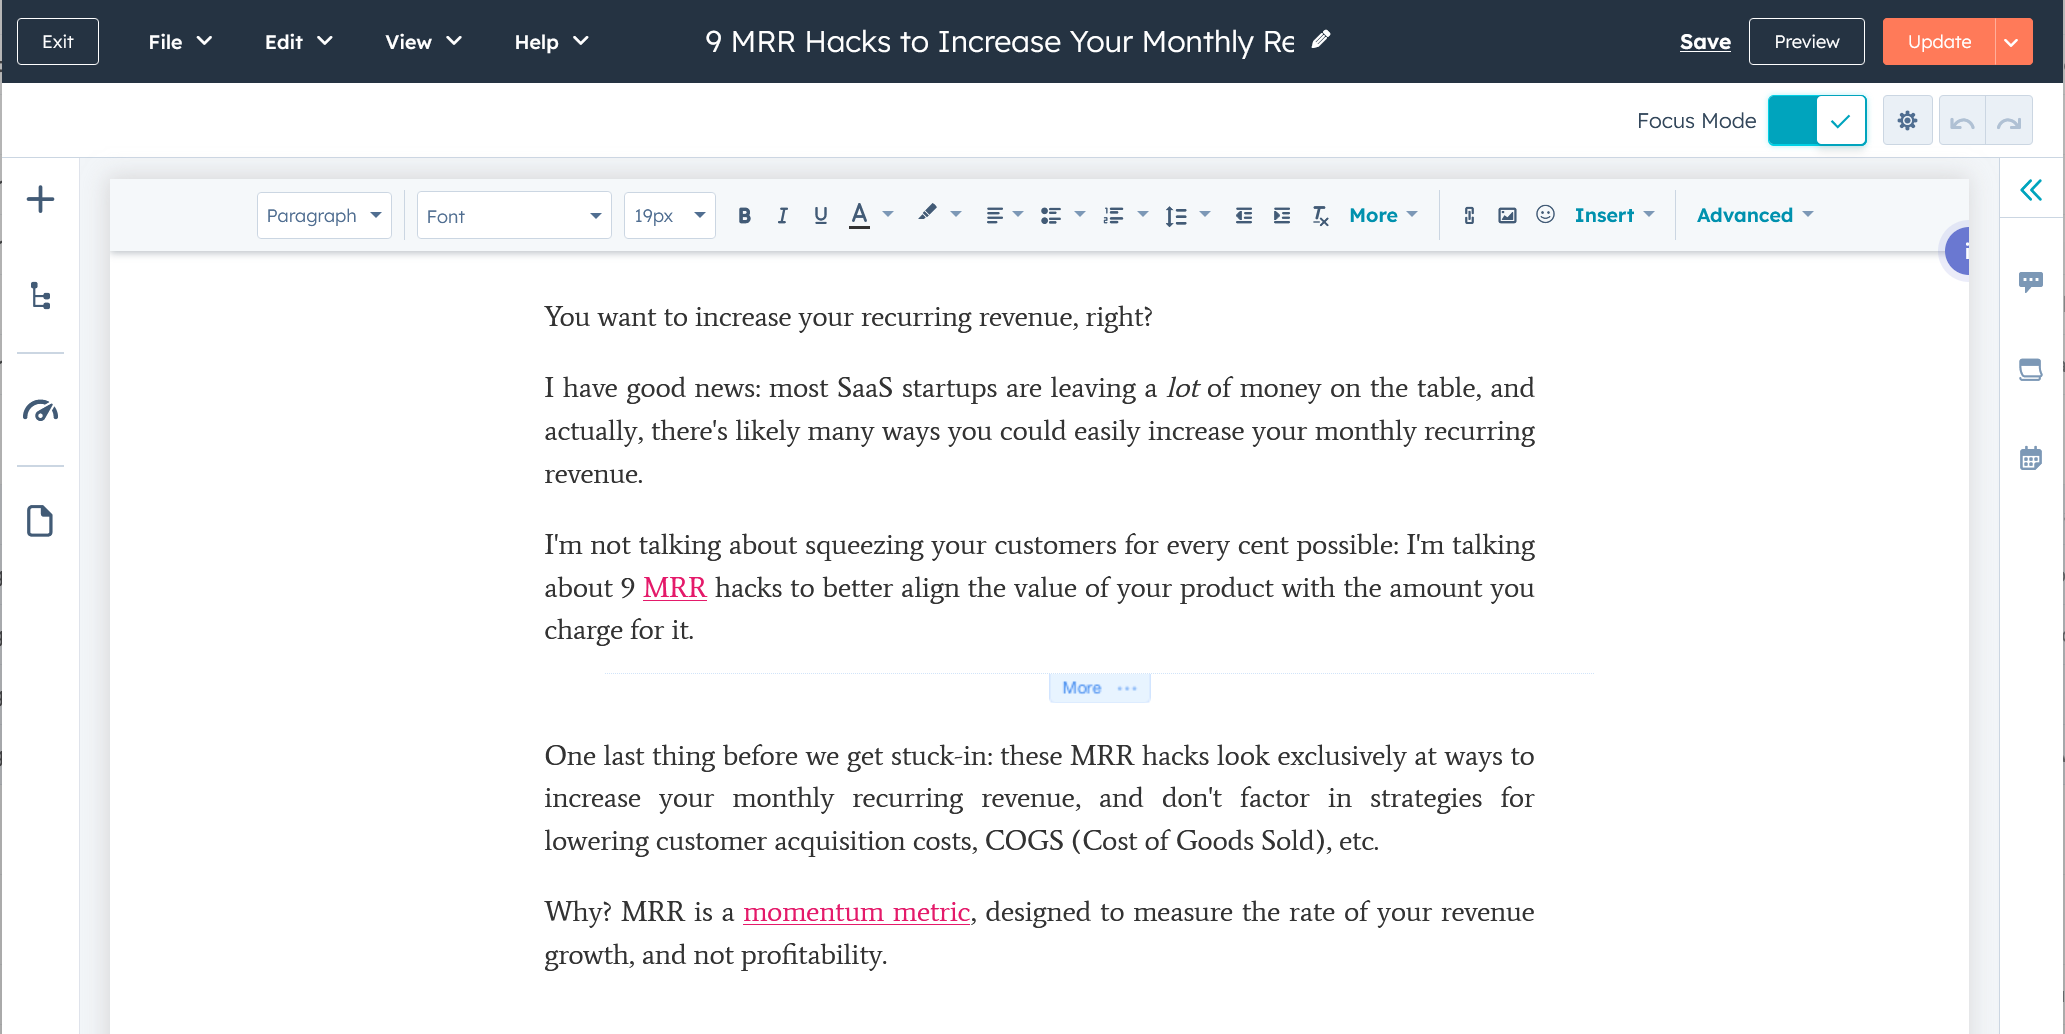Viewport: 2065px width, 1034px height.
Task: Open the Insert dropdown
Action: tap(1614, 215)
